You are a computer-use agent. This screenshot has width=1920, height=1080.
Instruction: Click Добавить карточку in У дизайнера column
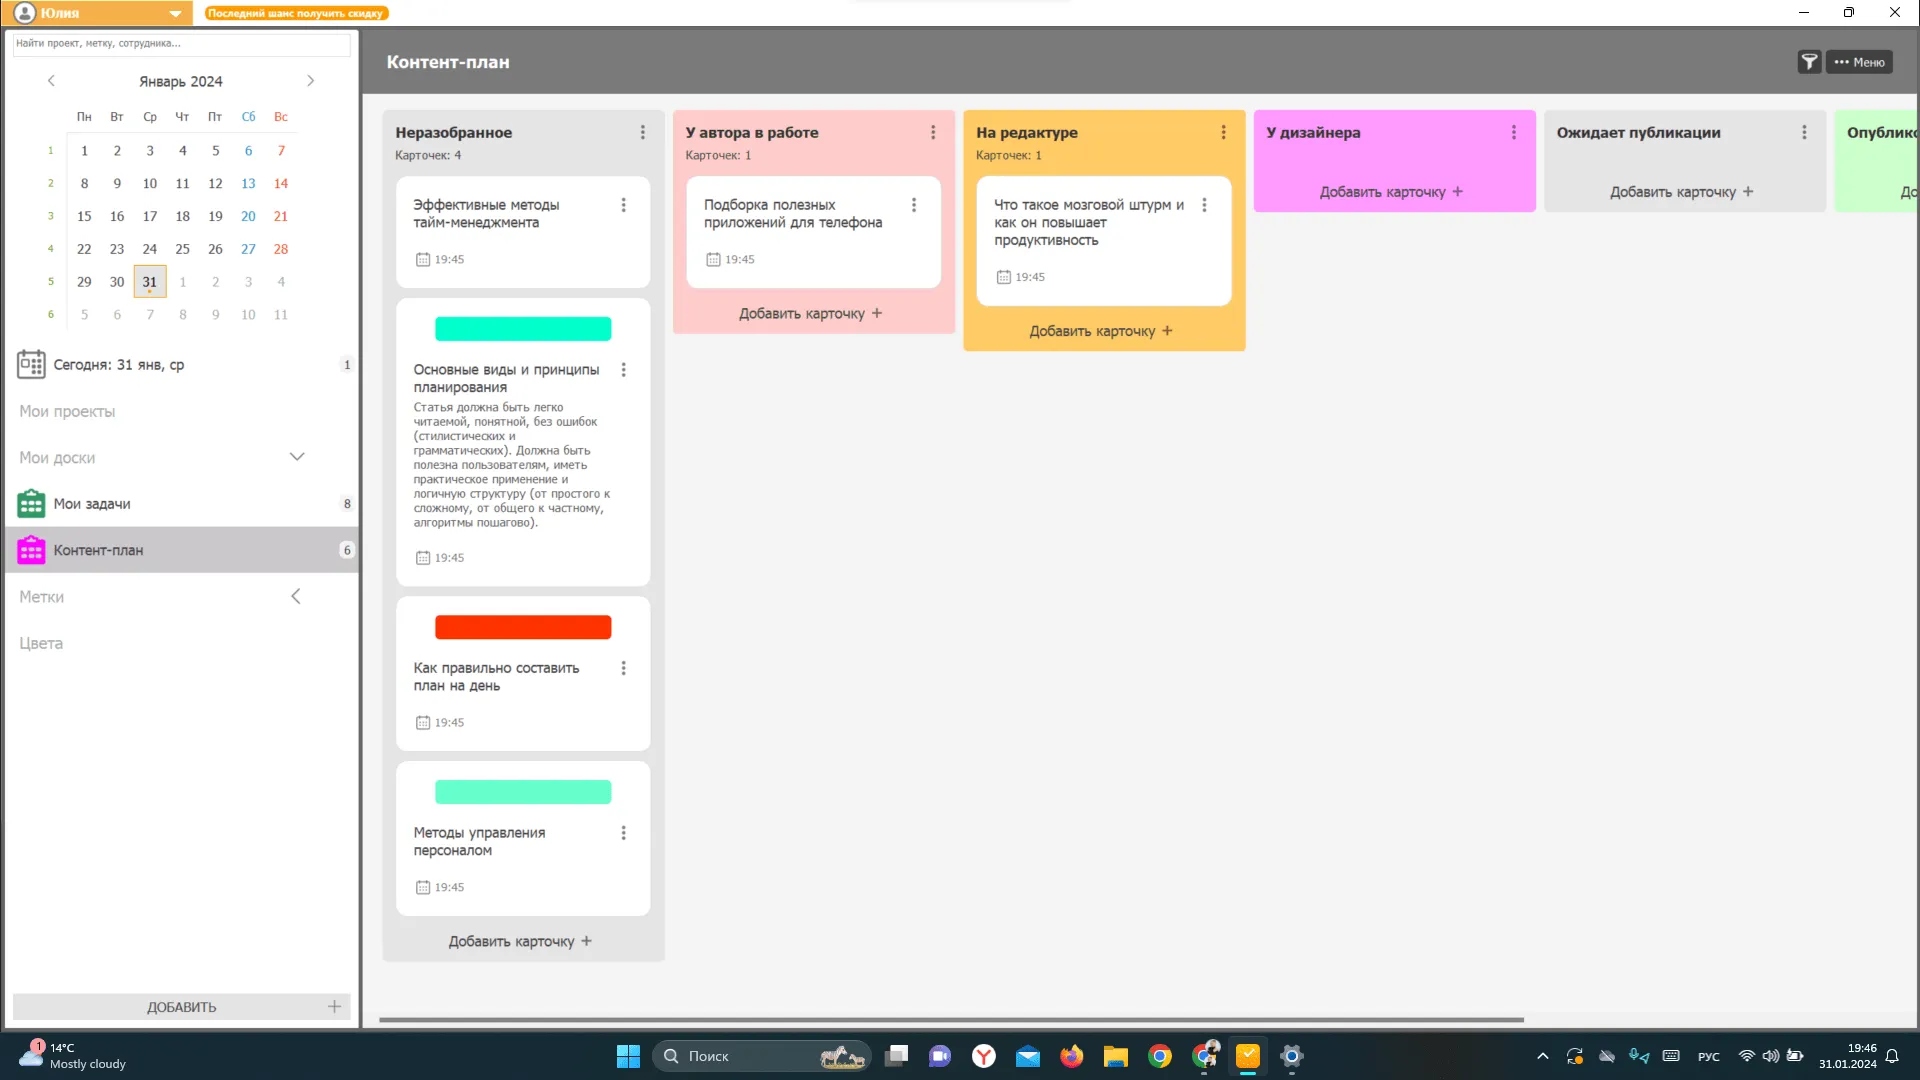point(1391,192)
